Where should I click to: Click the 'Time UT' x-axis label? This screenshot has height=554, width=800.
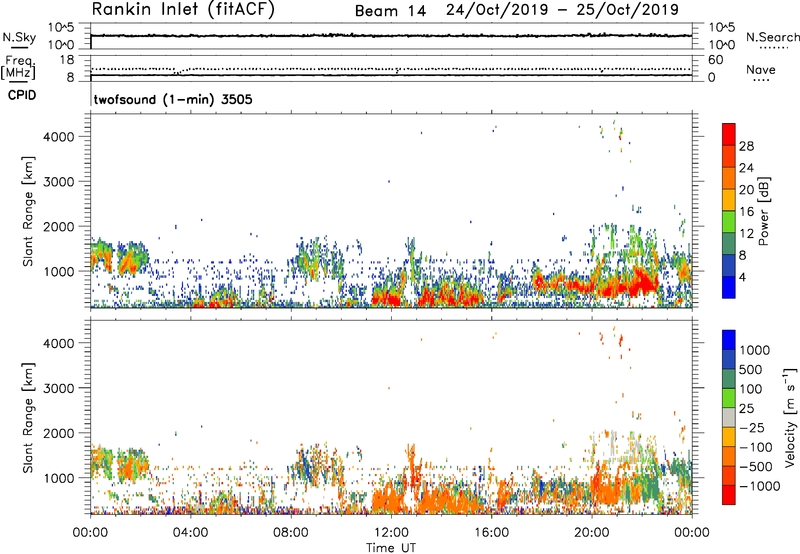[x=391, y=548]
